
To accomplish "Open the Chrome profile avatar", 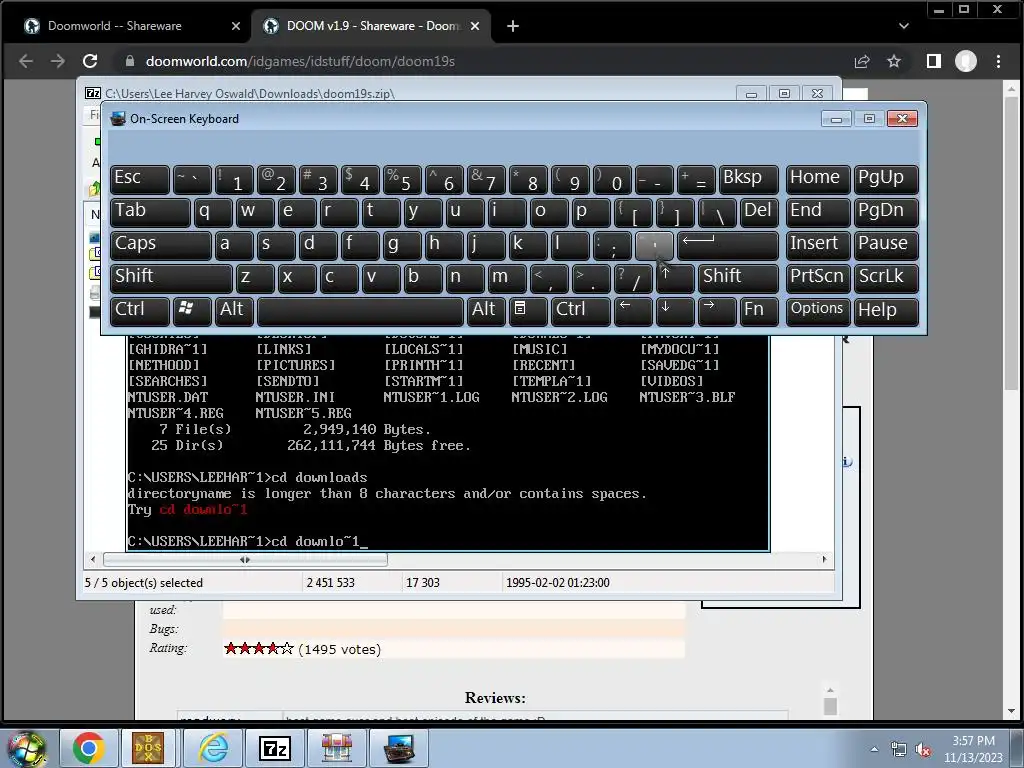I will click(x=966, y=61).
